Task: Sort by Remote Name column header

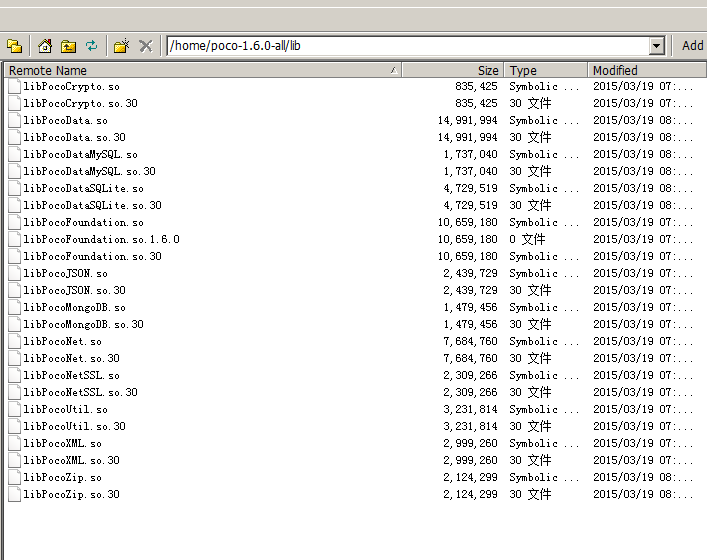Action: [x=203, y=70]
